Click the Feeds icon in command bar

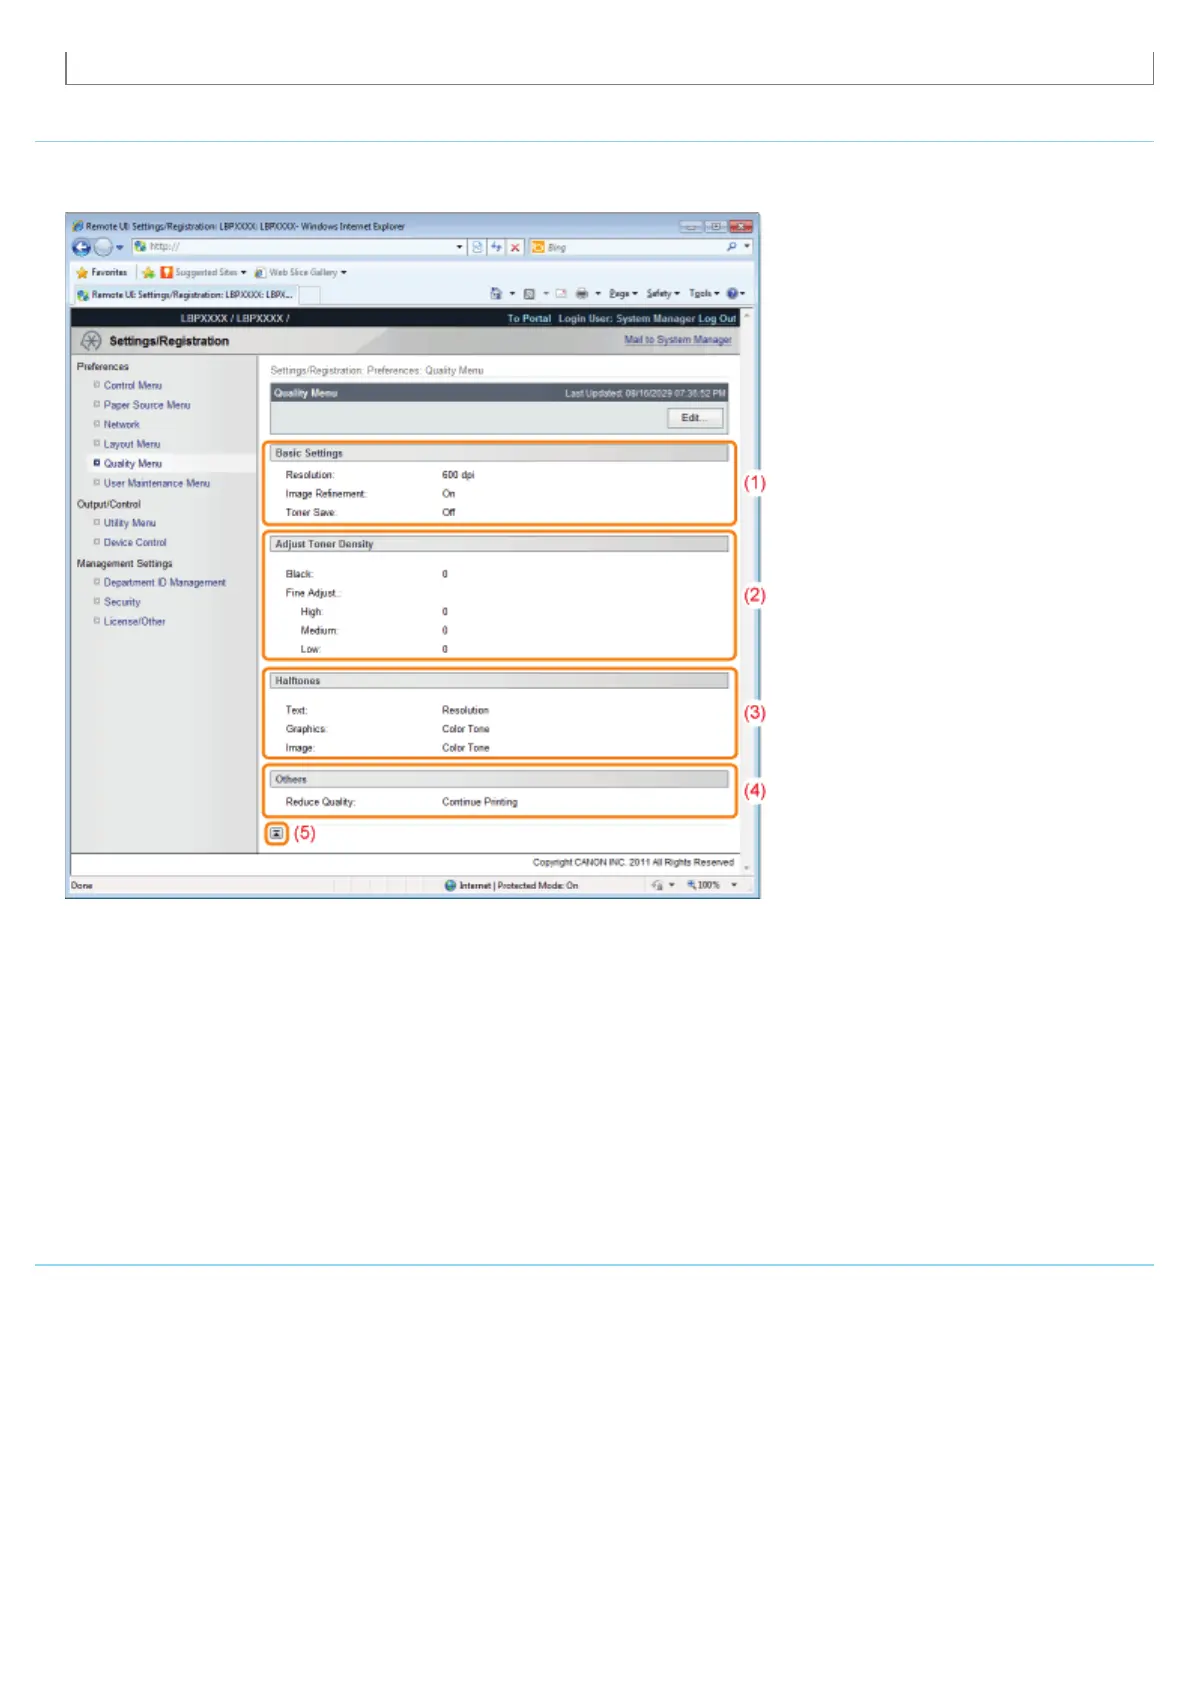(530, 294)
